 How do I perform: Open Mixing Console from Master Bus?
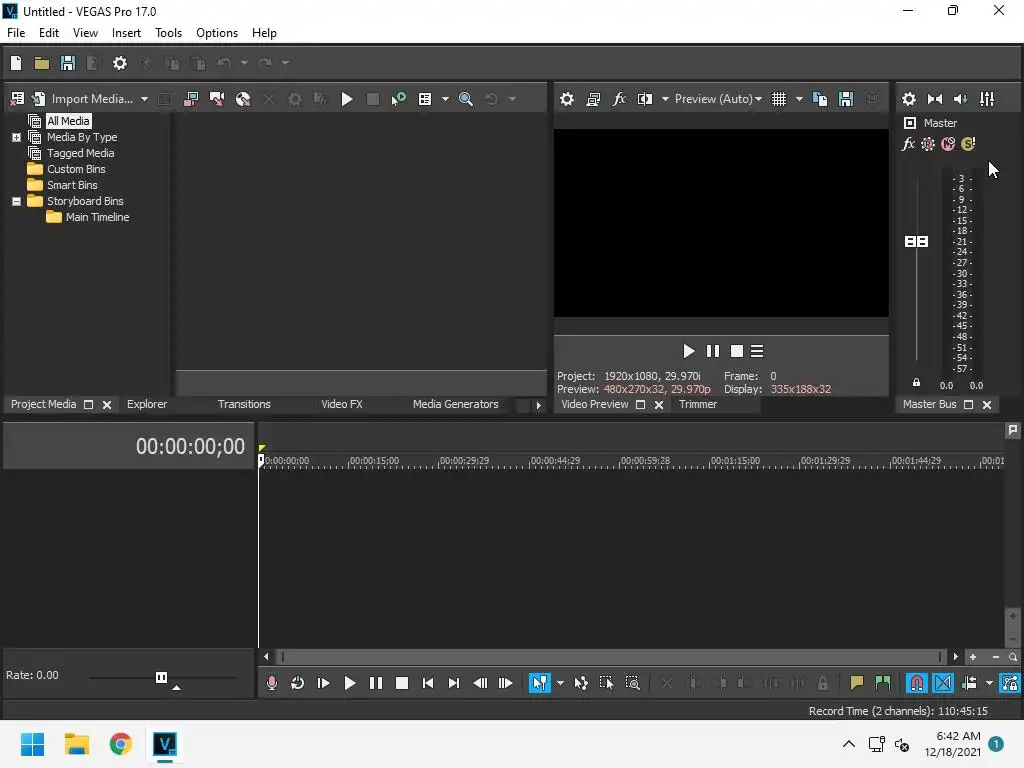tap(987, 99)
